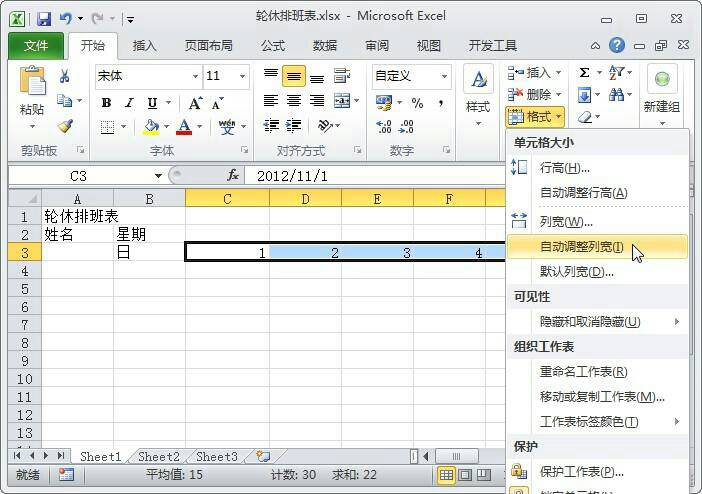Open the 文件 backstage button
Screen dimensions: 702x494
36,46
